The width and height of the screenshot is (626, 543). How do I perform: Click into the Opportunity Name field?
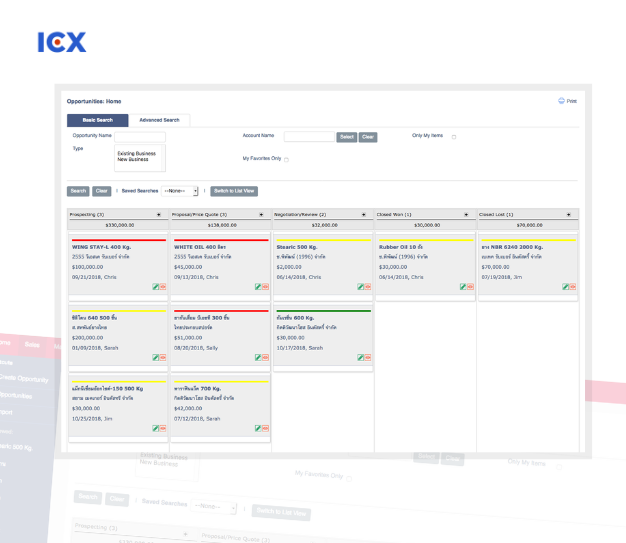(140, 136)
